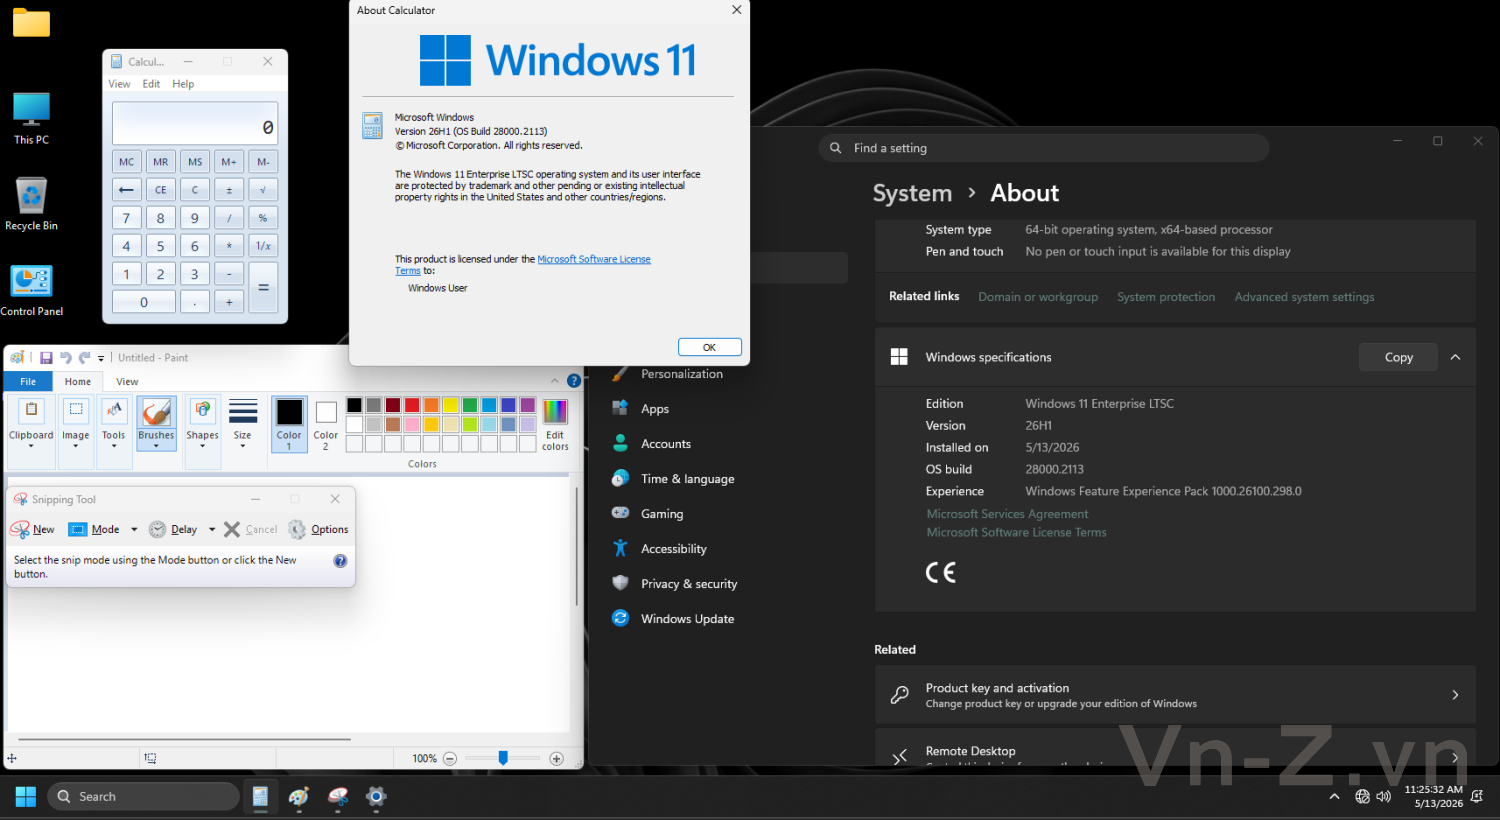Viewport: 1500px width, 820px height.
Task: Click the Paint zoom slider thumb
Action: click(503, 759)
